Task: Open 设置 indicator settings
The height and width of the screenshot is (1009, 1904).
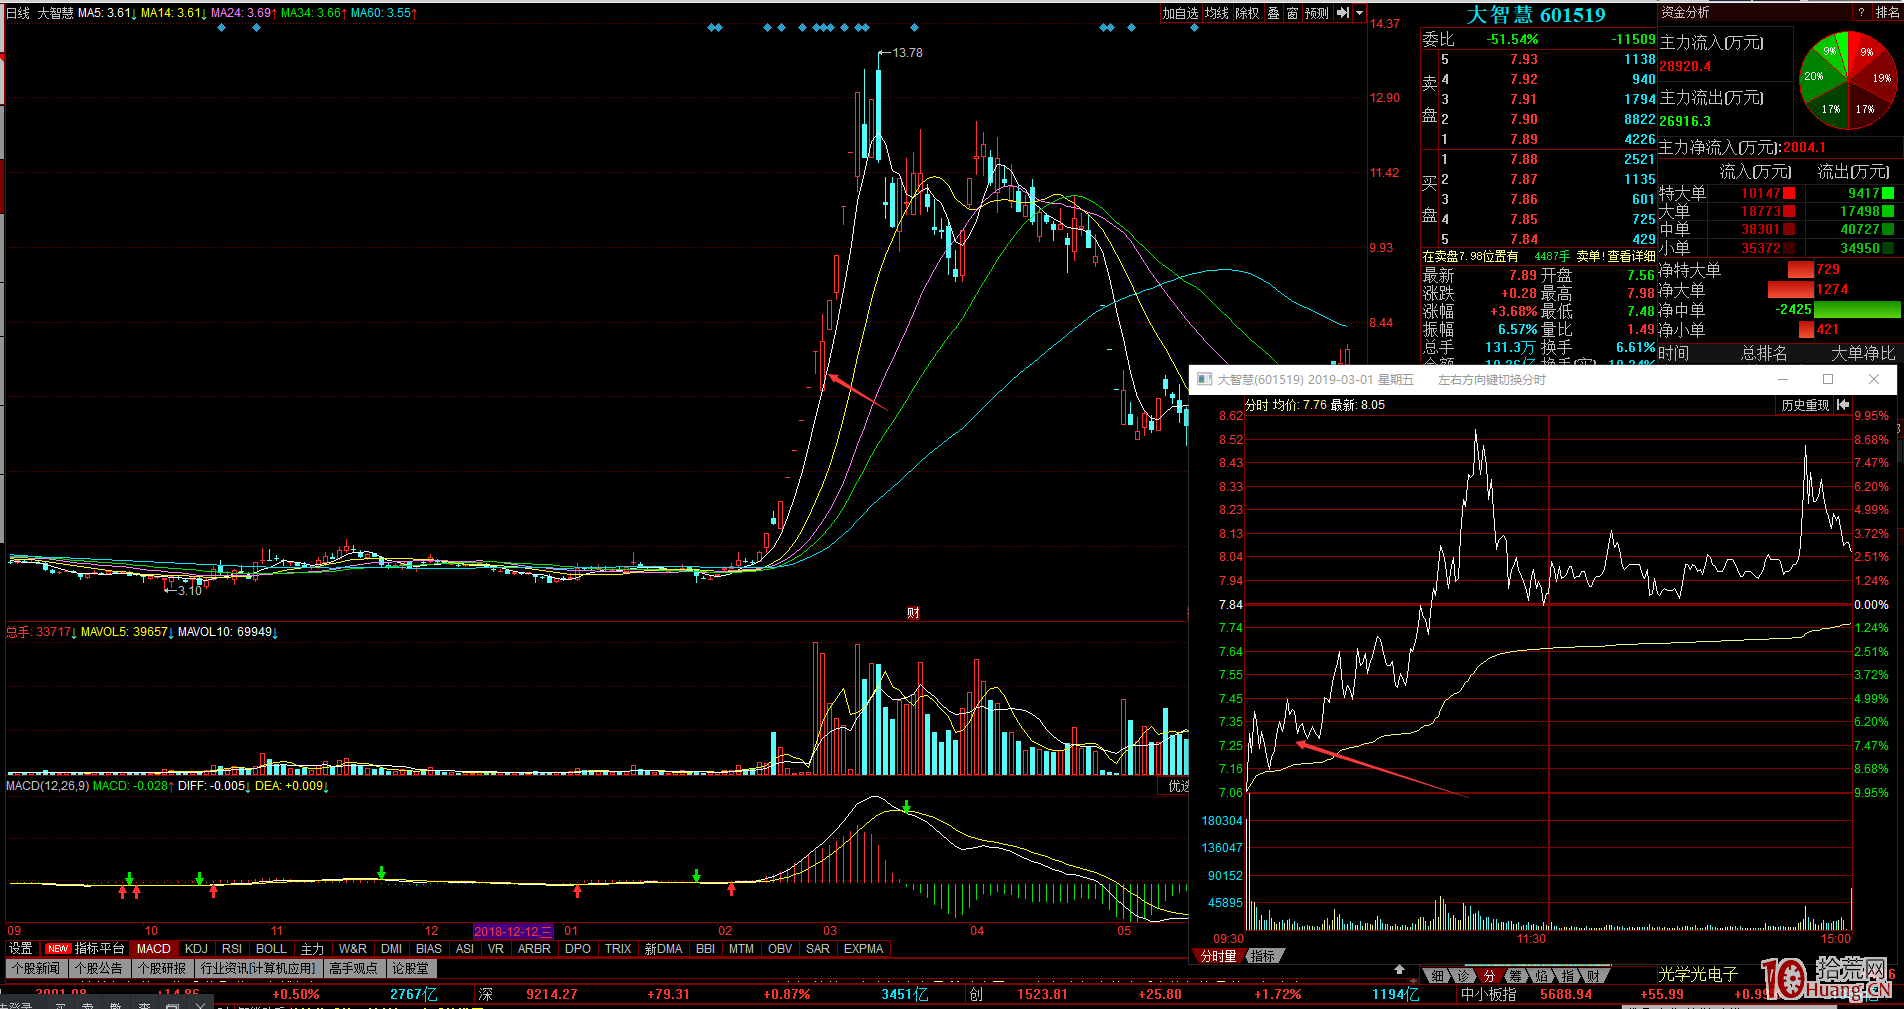Action: 21,948
